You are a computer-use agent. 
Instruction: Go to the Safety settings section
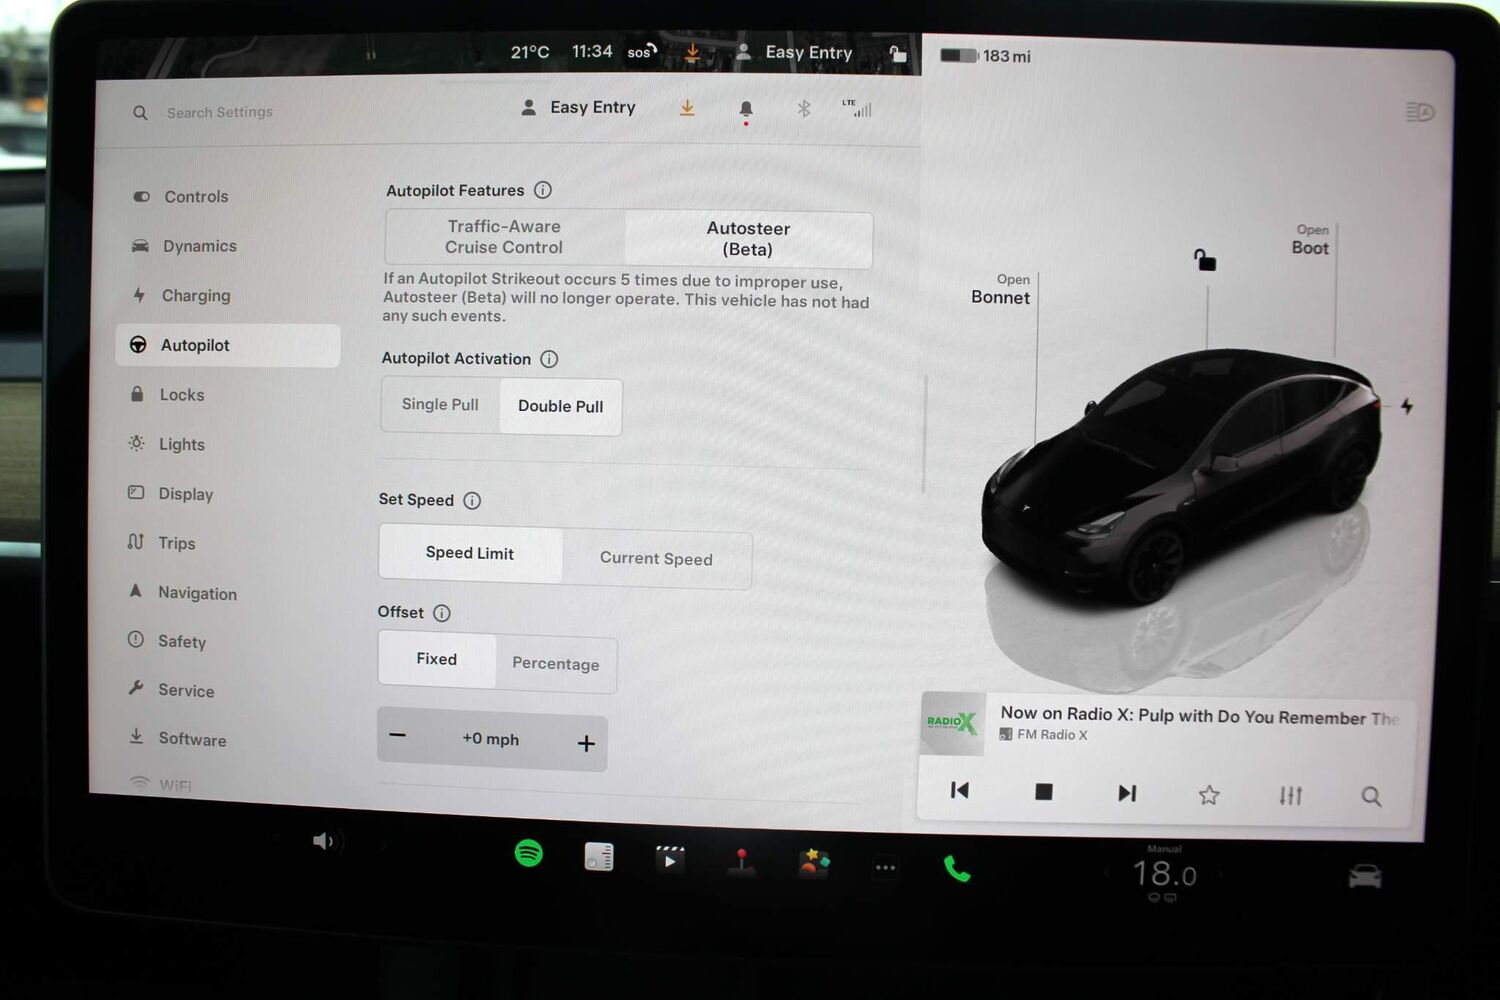(181, 642)
